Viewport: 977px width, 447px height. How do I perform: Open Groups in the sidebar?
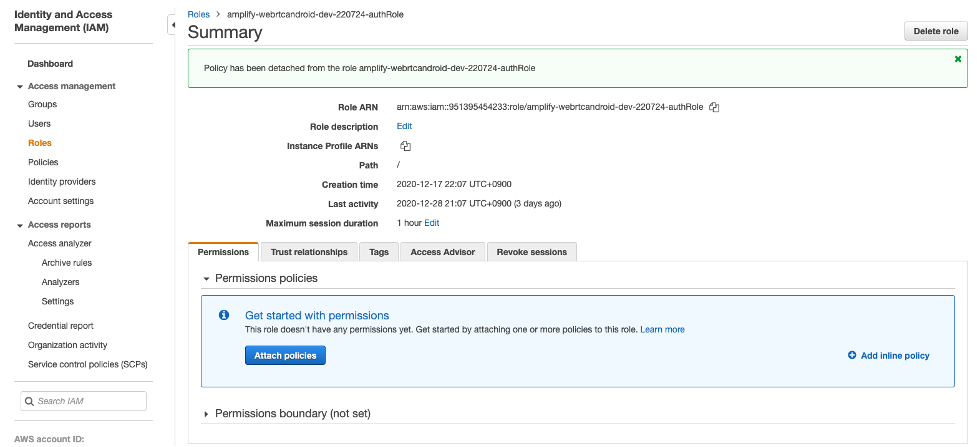(42, 104)
